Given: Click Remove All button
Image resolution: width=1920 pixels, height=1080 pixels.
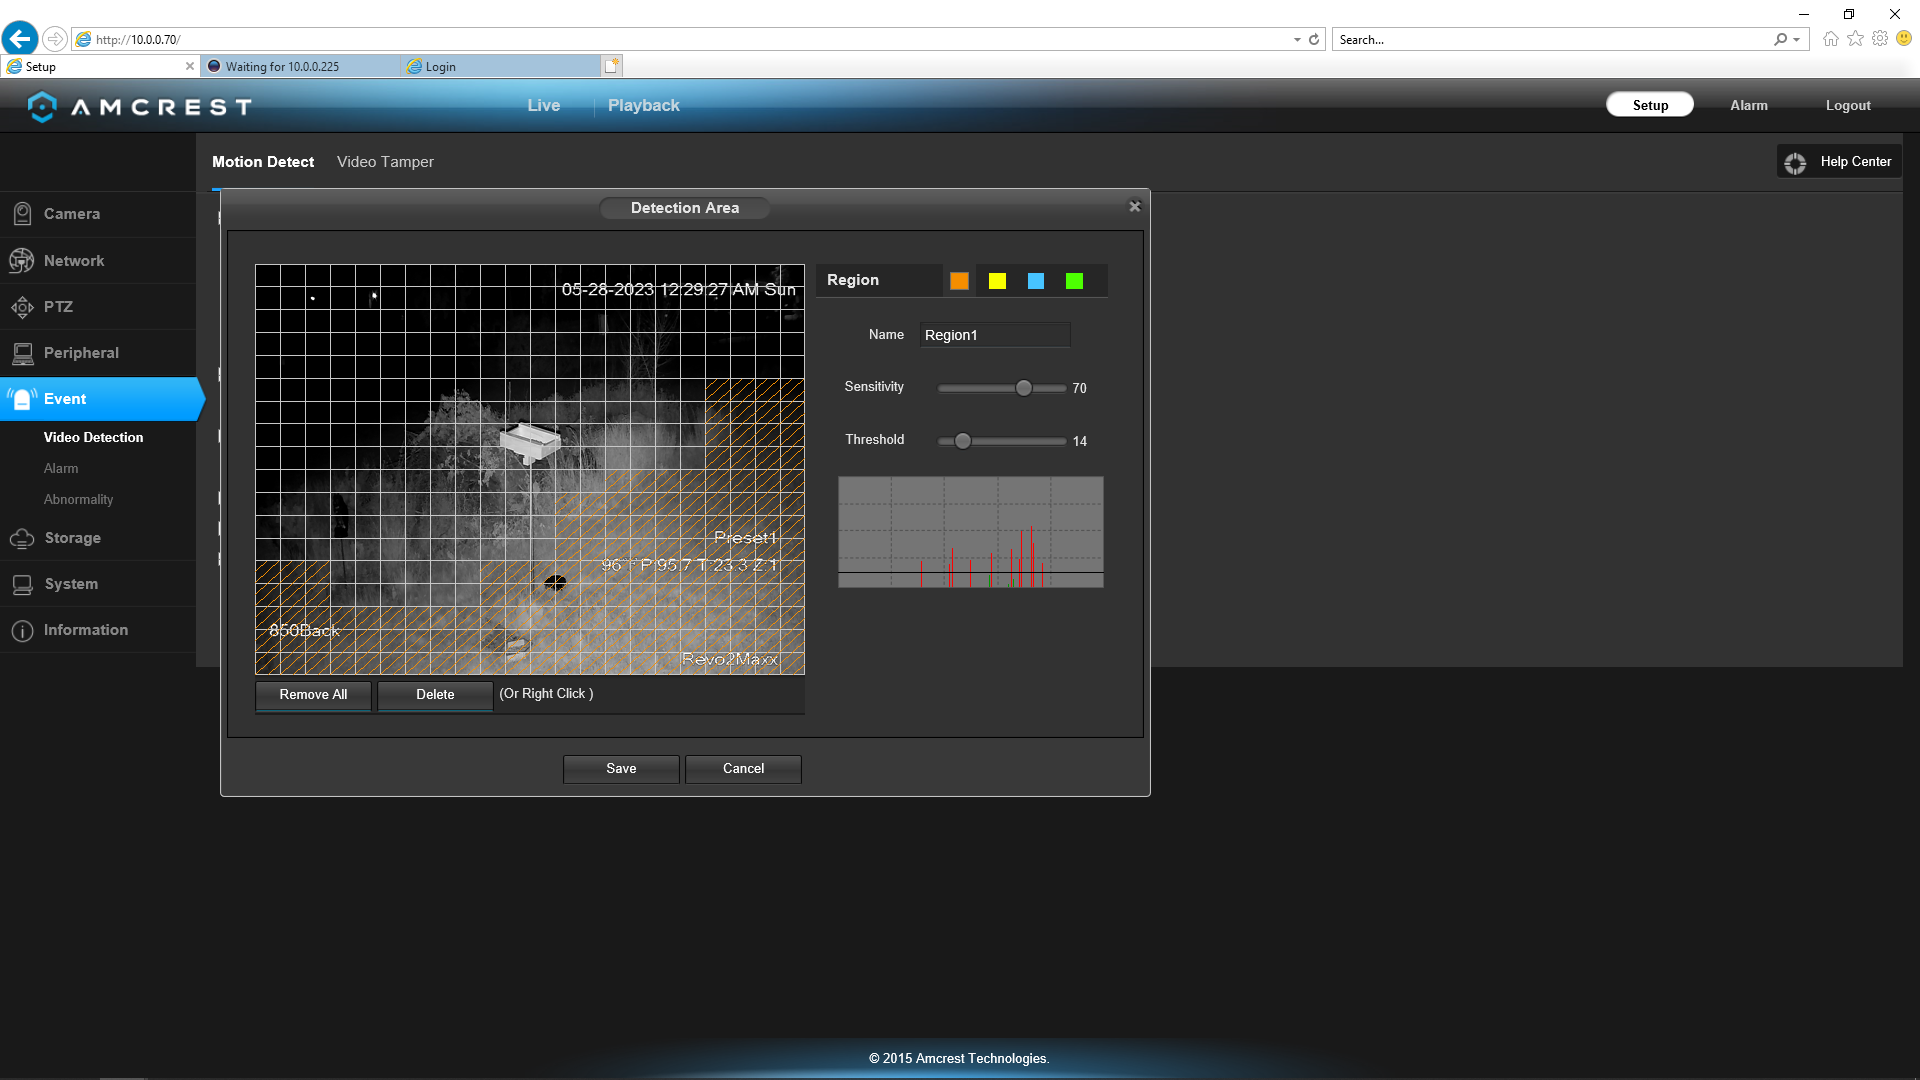Looking at the screenshot, I should [x=313, y=695].
